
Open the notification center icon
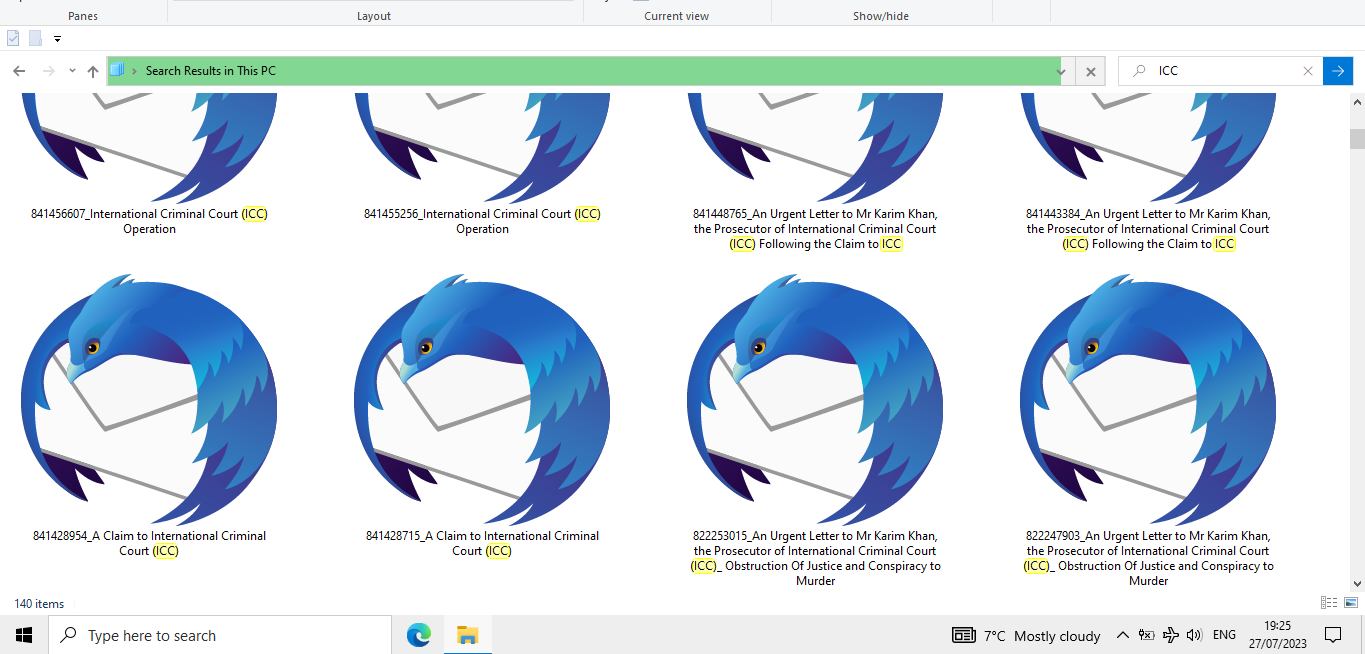1332,635
